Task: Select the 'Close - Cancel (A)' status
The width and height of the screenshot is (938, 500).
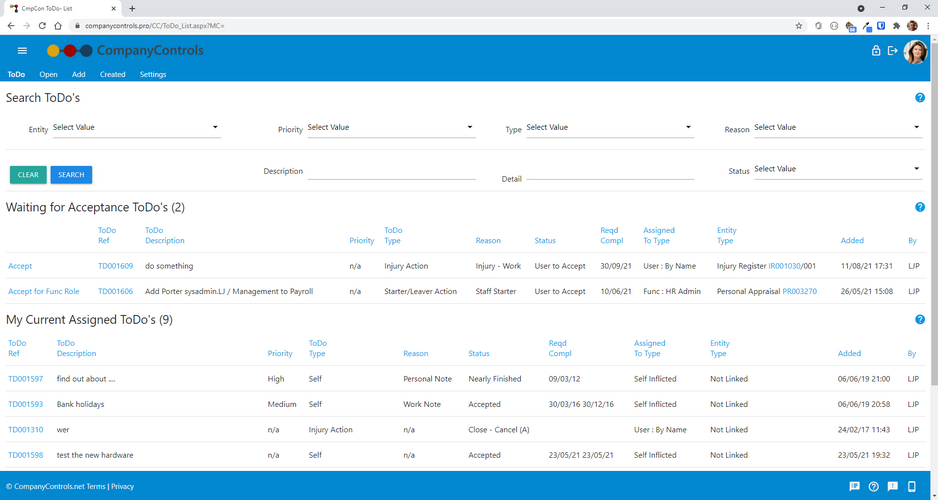Action: pos(499,429)
